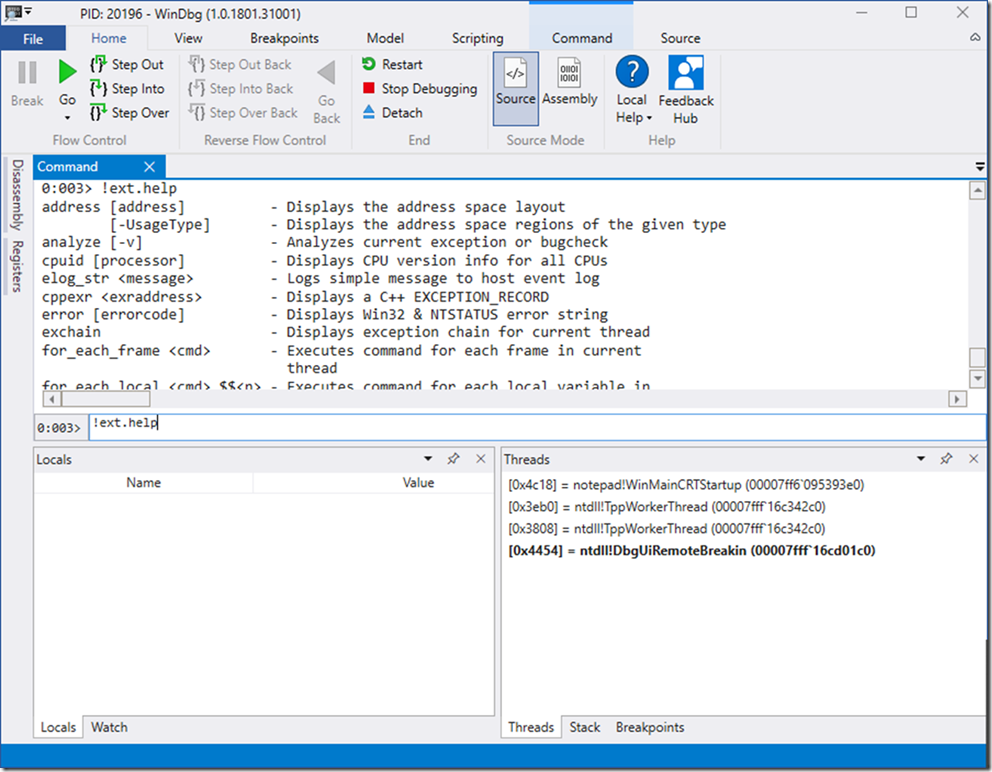Switch to the Watch tab
Screen dimensions: 992x772
109,727
